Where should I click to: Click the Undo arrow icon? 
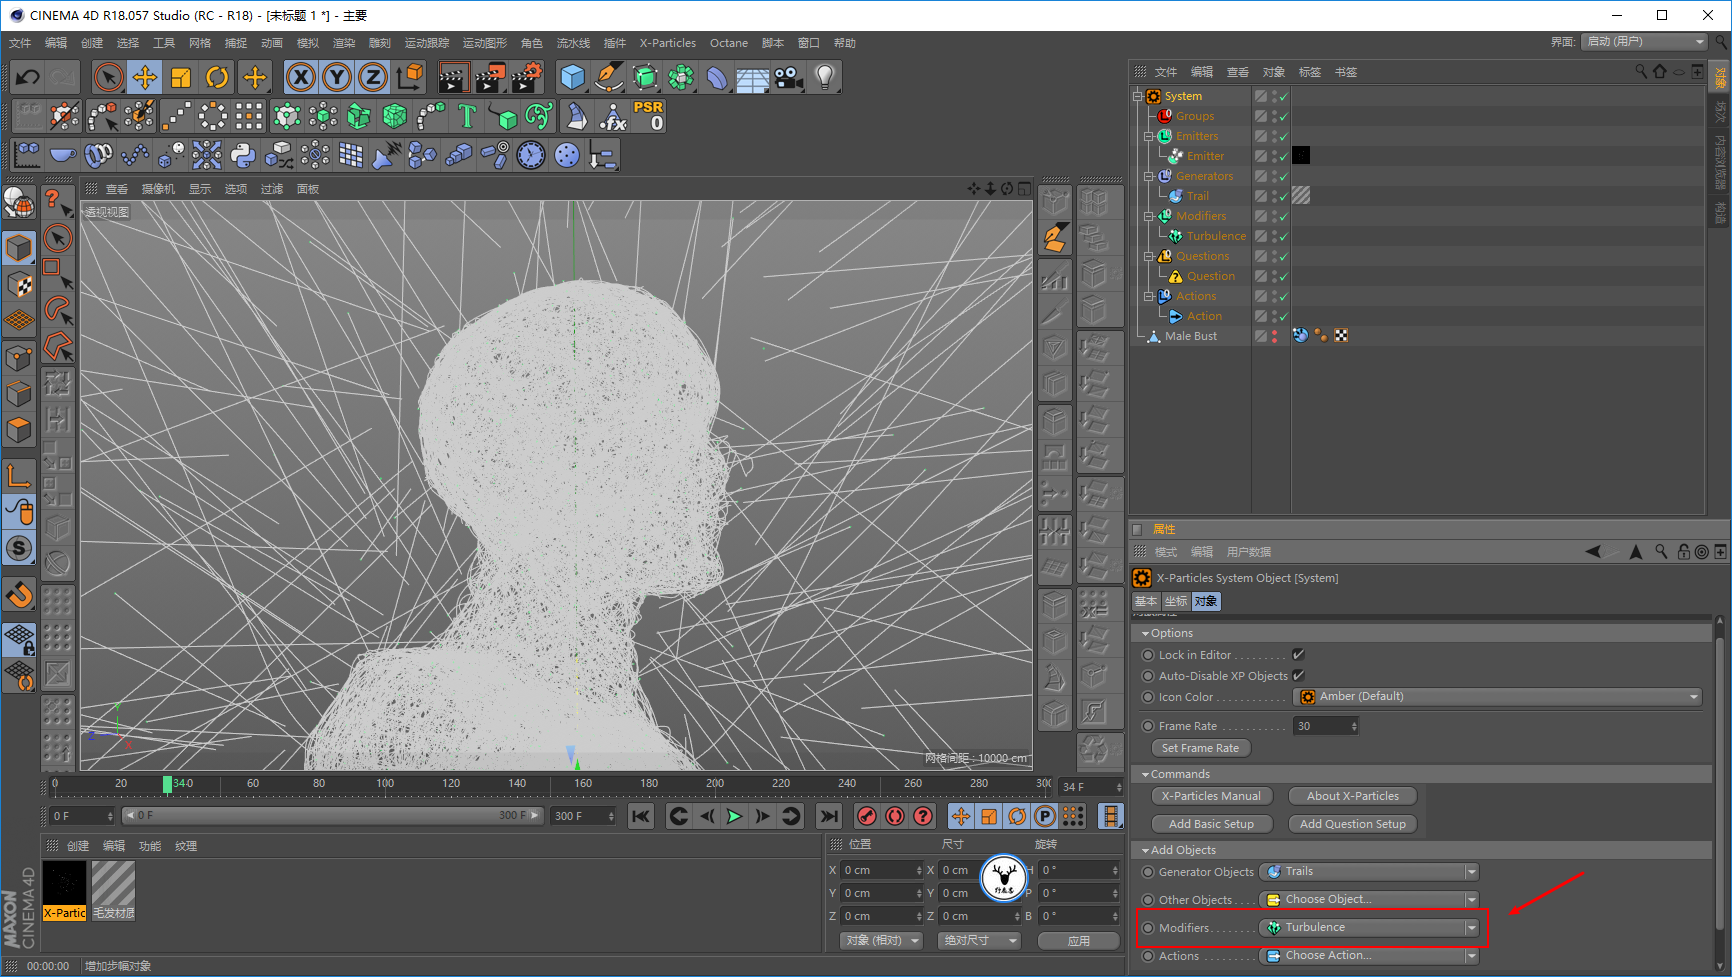coord(27,77)
